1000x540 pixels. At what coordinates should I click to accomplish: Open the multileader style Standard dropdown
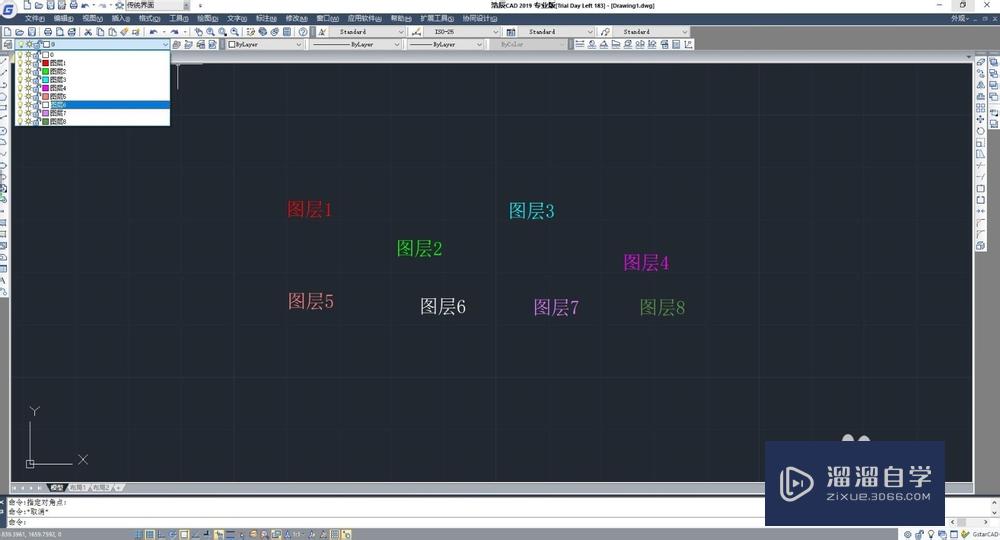651,32
